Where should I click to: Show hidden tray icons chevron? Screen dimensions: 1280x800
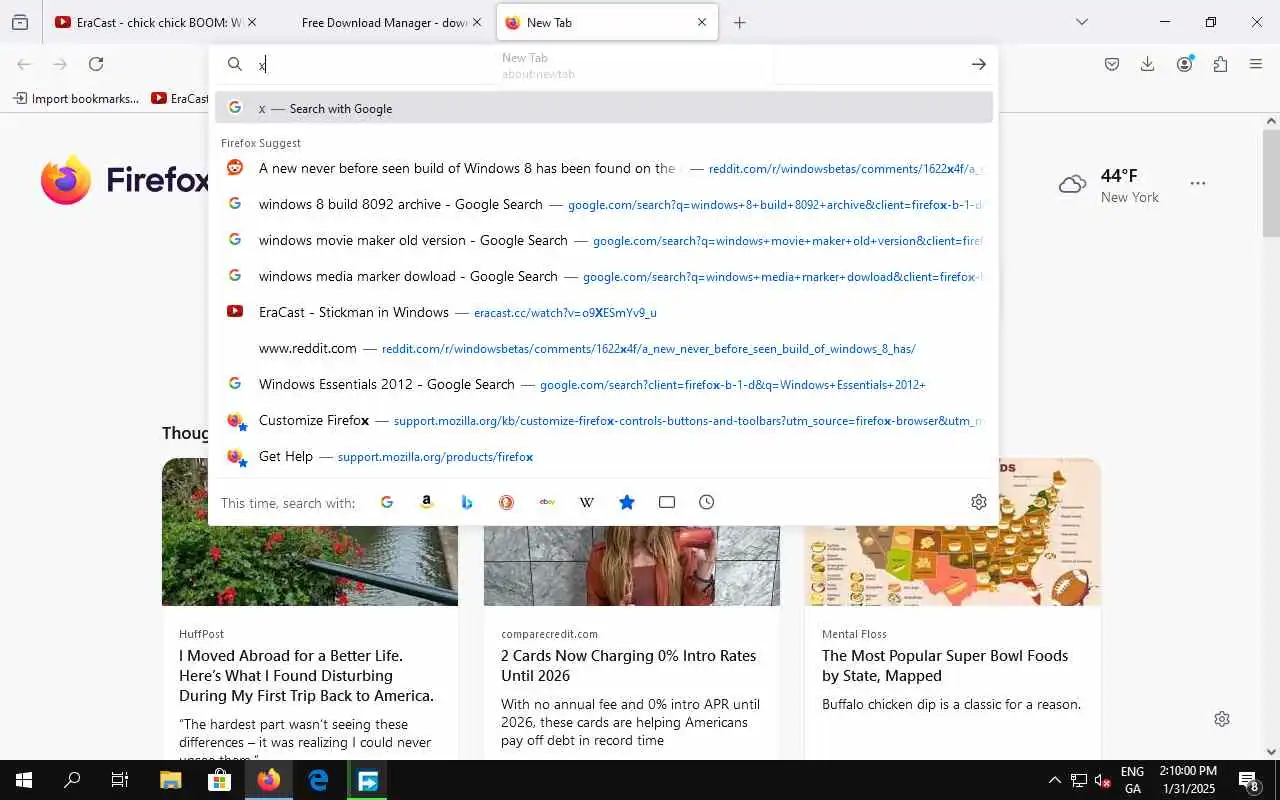point(1054,780)
